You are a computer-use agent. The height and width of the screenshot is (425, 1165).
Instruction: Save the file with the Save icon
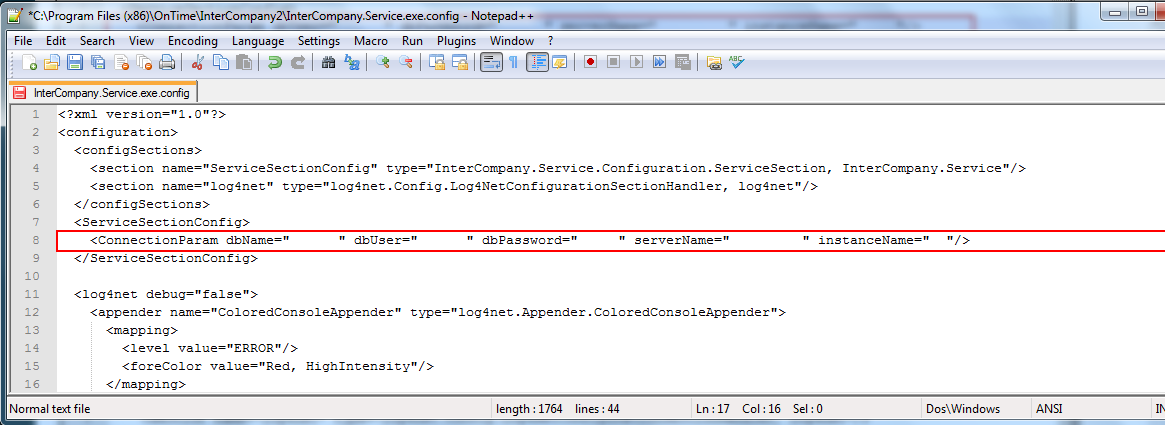[x=74, y=63]
